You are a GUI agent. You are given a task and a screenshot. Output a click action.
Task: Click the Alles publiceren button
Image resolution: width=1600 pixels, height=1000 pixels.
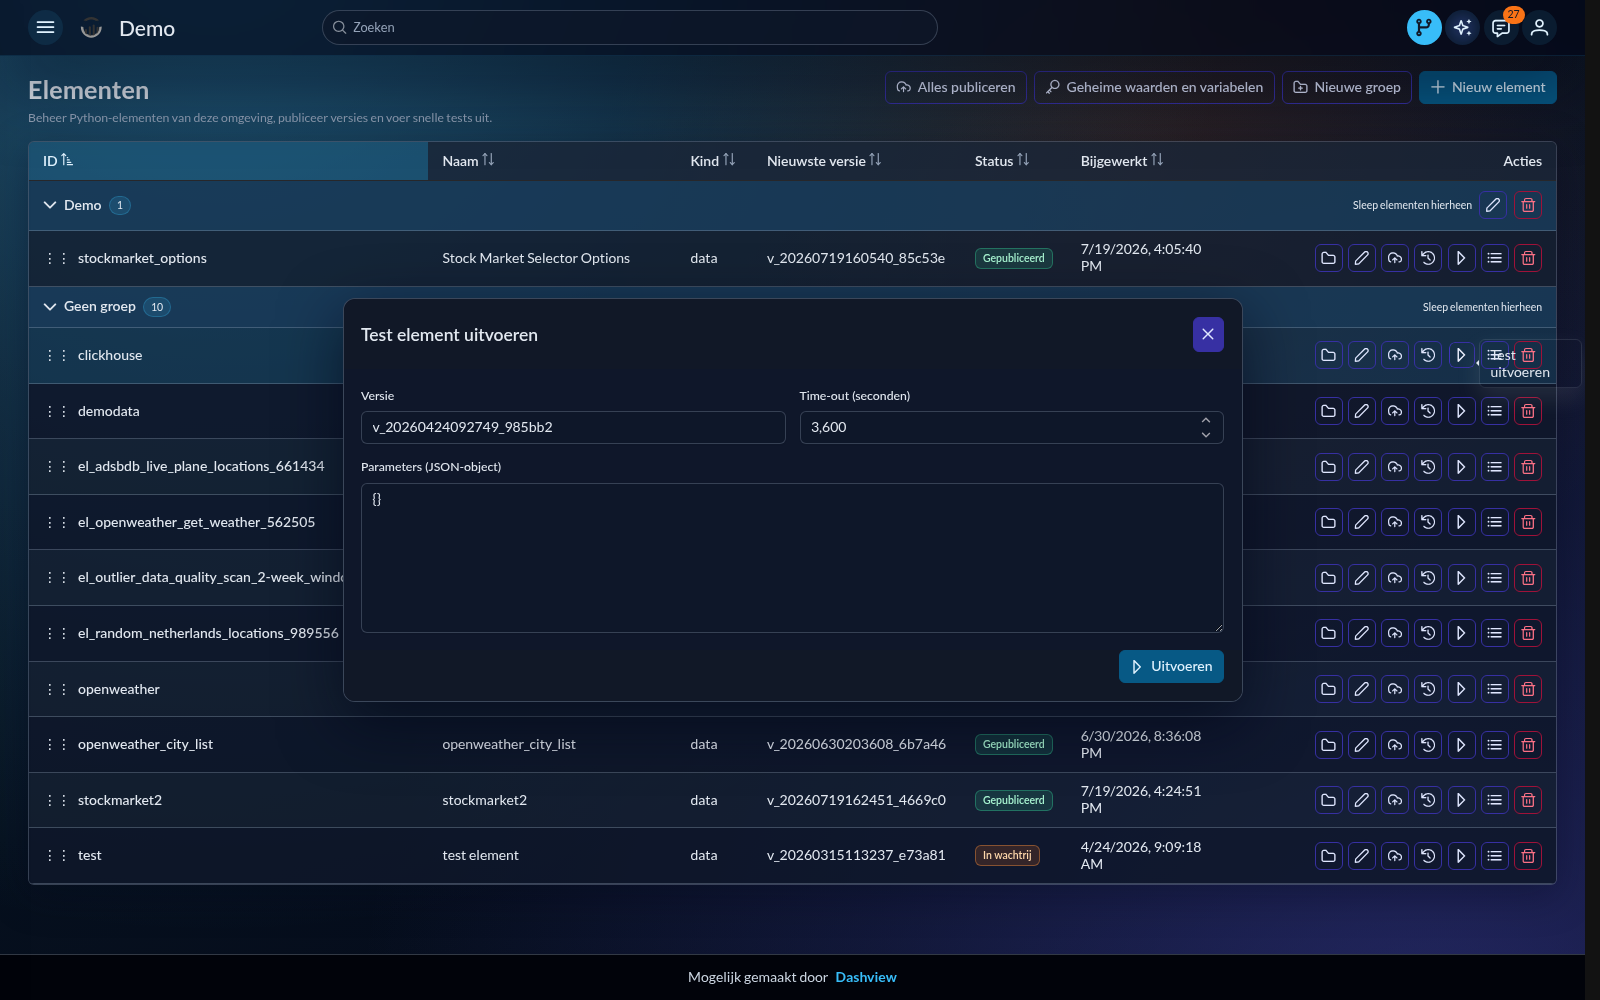click(x=956, y=87)
